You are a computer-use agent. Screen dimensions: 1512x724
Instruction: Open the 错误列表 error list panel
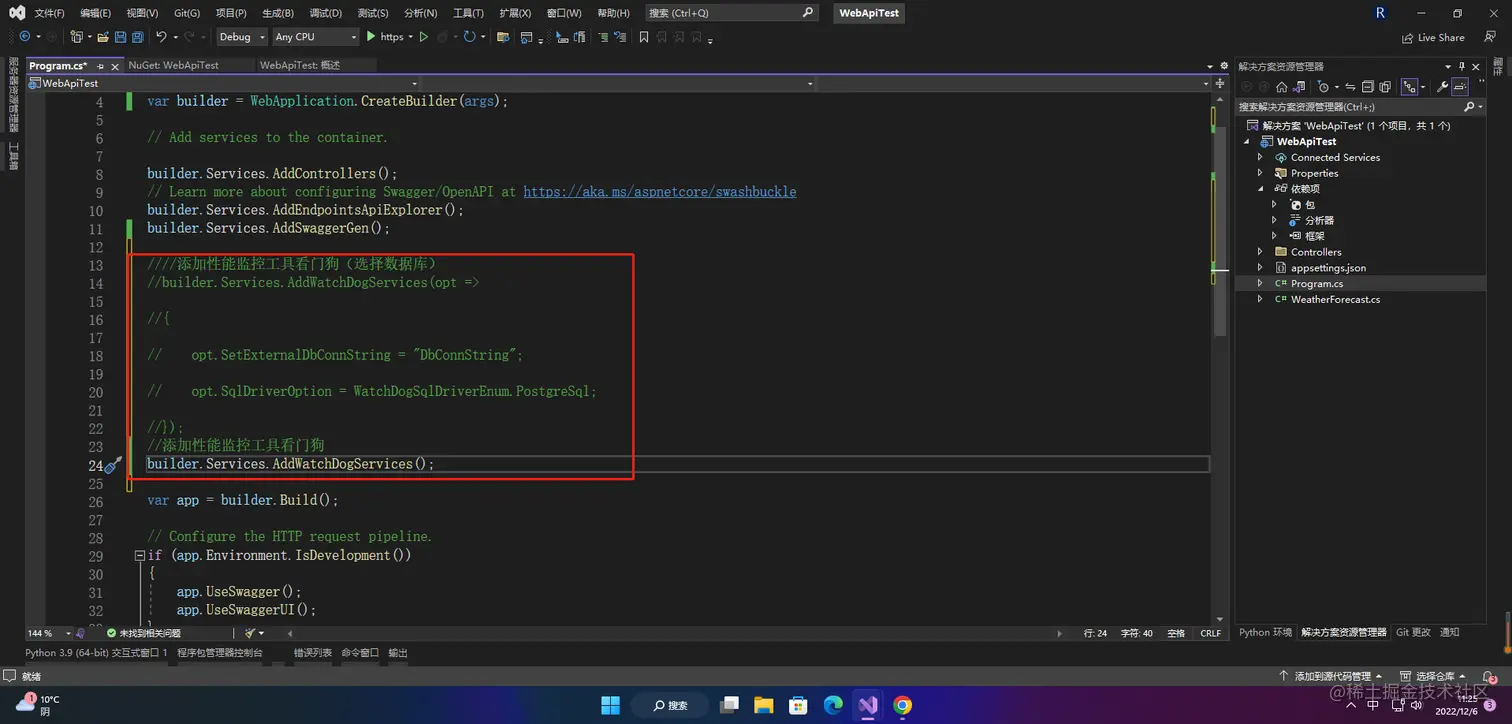pyautogui.click(x=312, y=653)
